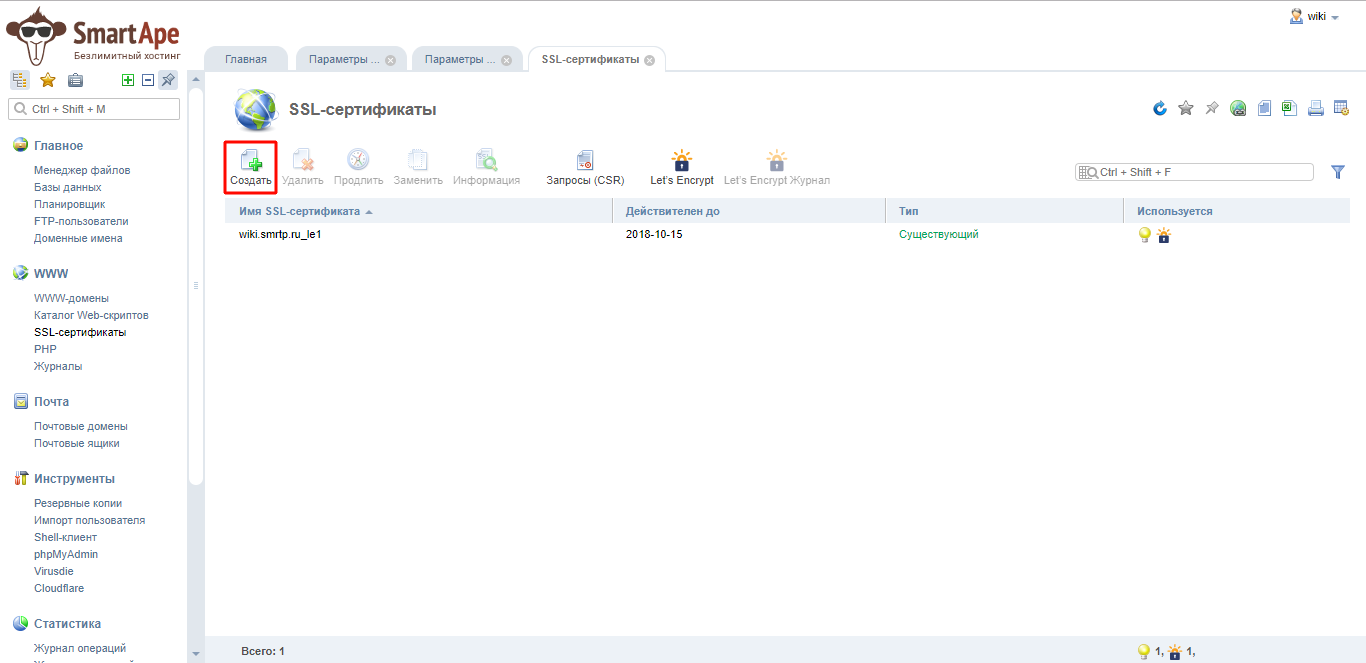Viewport: 1366px width, 663px height.
Task: Open table column settings icon
Action: pyautogui.click(x=1341, y=108)
